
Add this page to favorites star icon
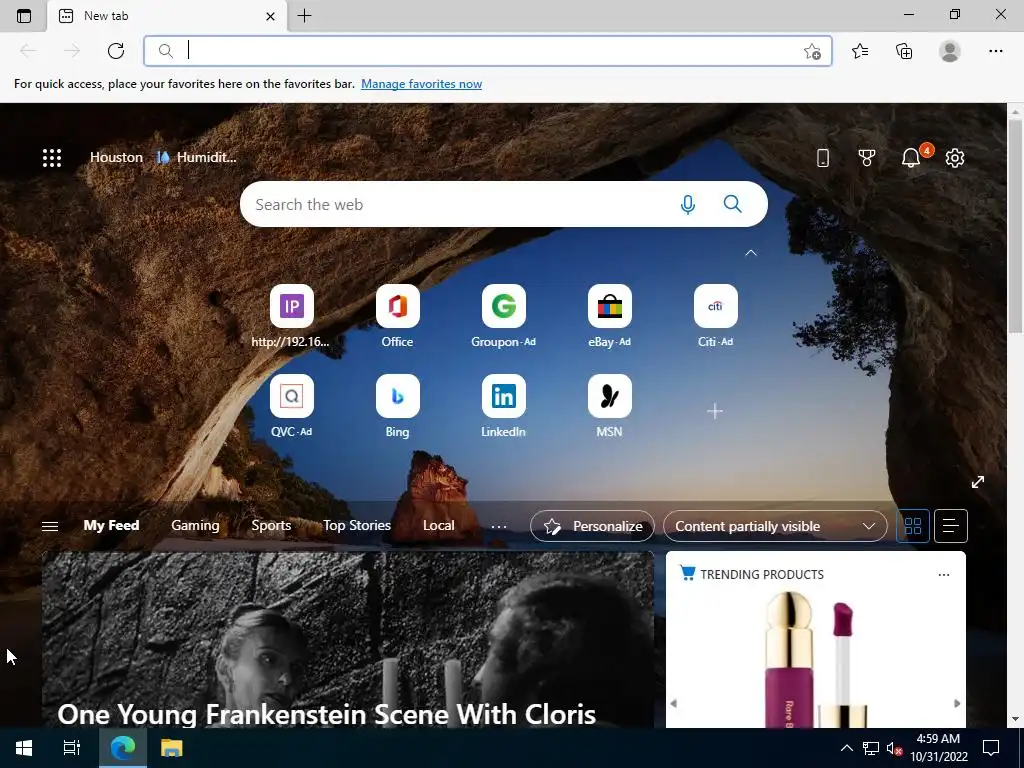[812, 51]
